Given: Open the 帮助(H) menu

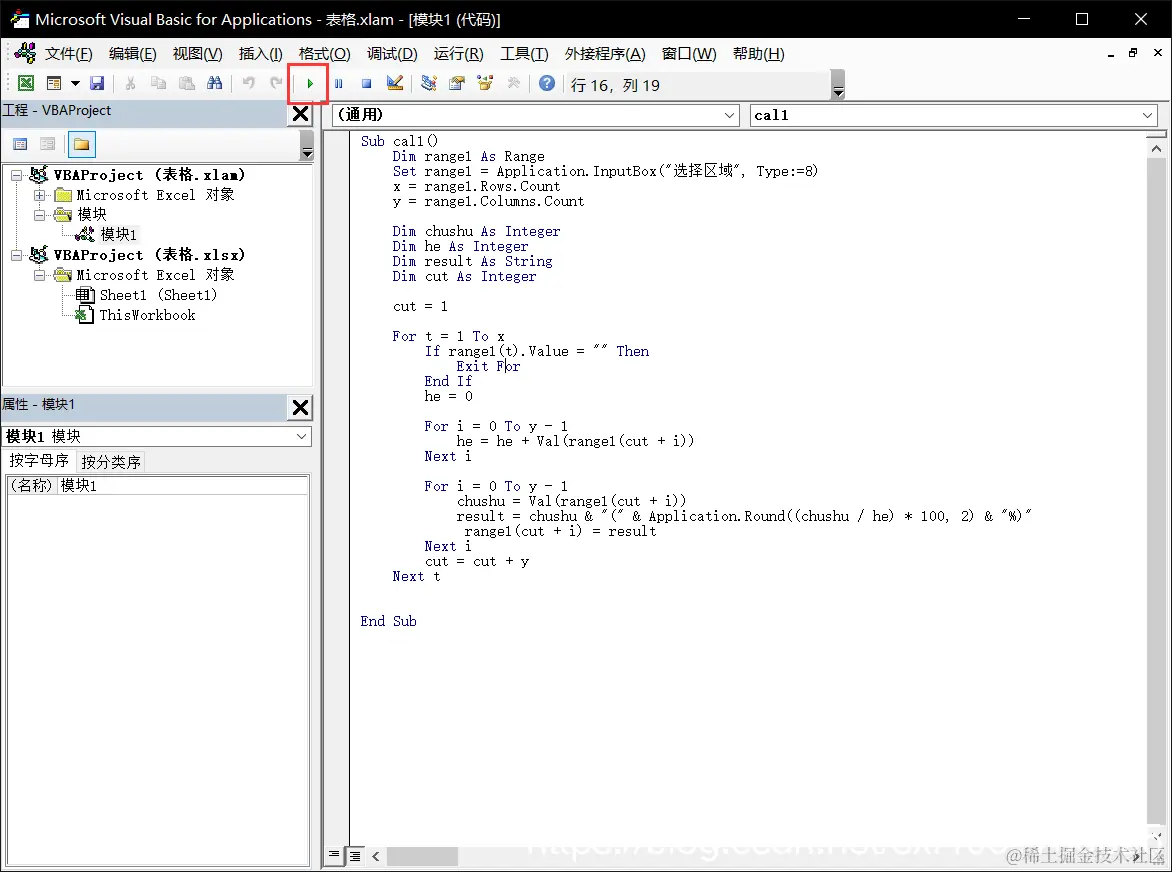Looking at the screenshot, I should click(759, 54).
